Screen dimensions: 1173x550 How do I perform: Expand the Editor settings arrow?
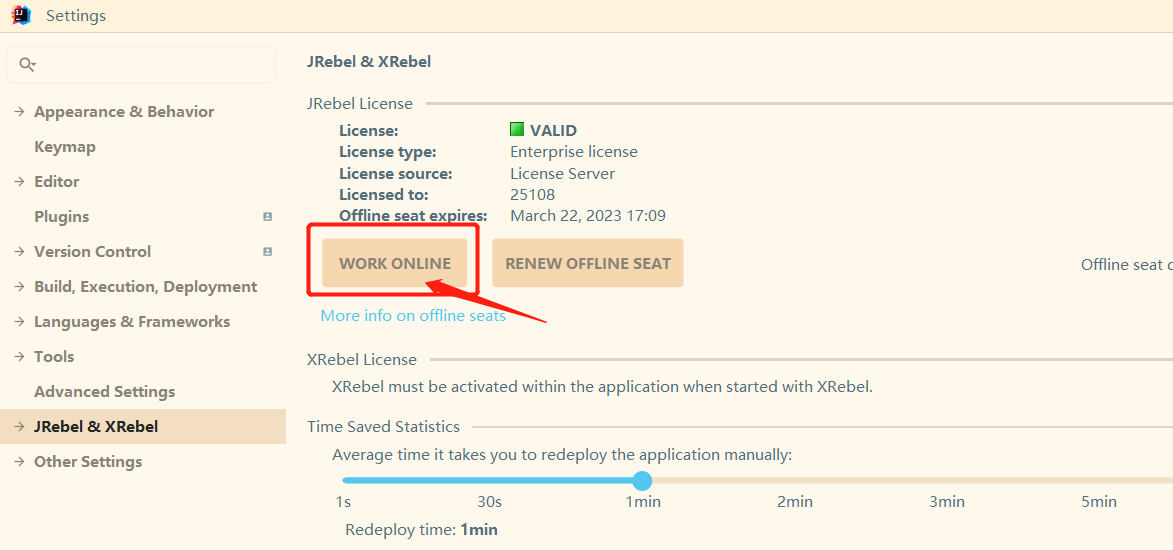(x=19, y=182)
